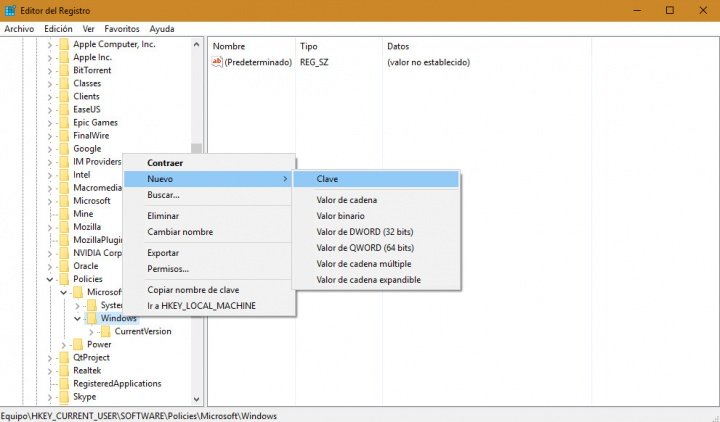Create a Valor de QWORD (64 bits)
The image size is (720, 422).
click(x=376, y=248)
